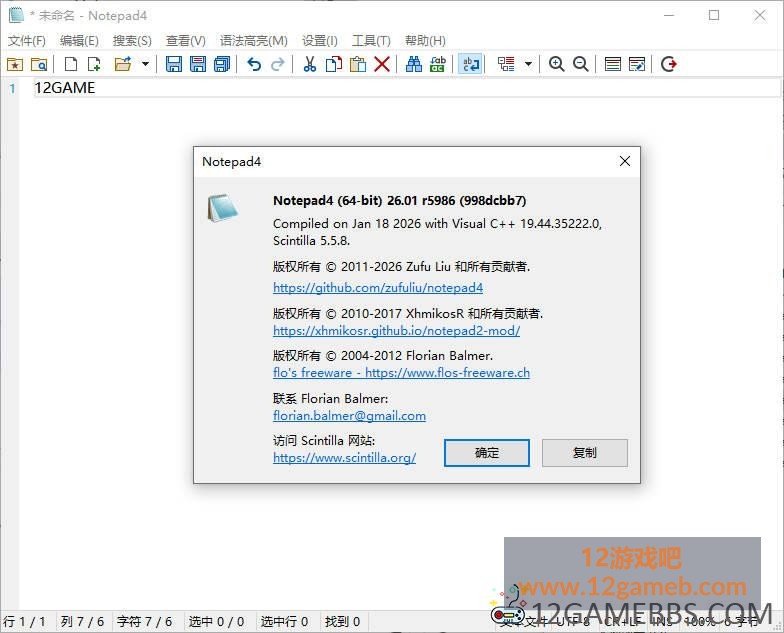784x633 pixels.
Task: Open the github.com/zufuliu/notepad4 link
Action: pyautogui.click(x=378, y=288)
